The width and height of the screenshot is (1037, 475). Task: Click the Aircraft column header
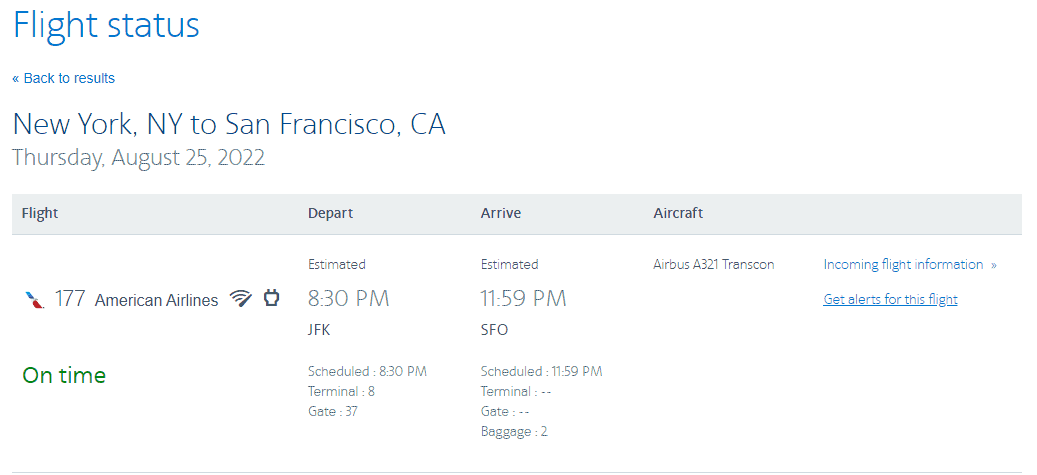click(678, 214)
